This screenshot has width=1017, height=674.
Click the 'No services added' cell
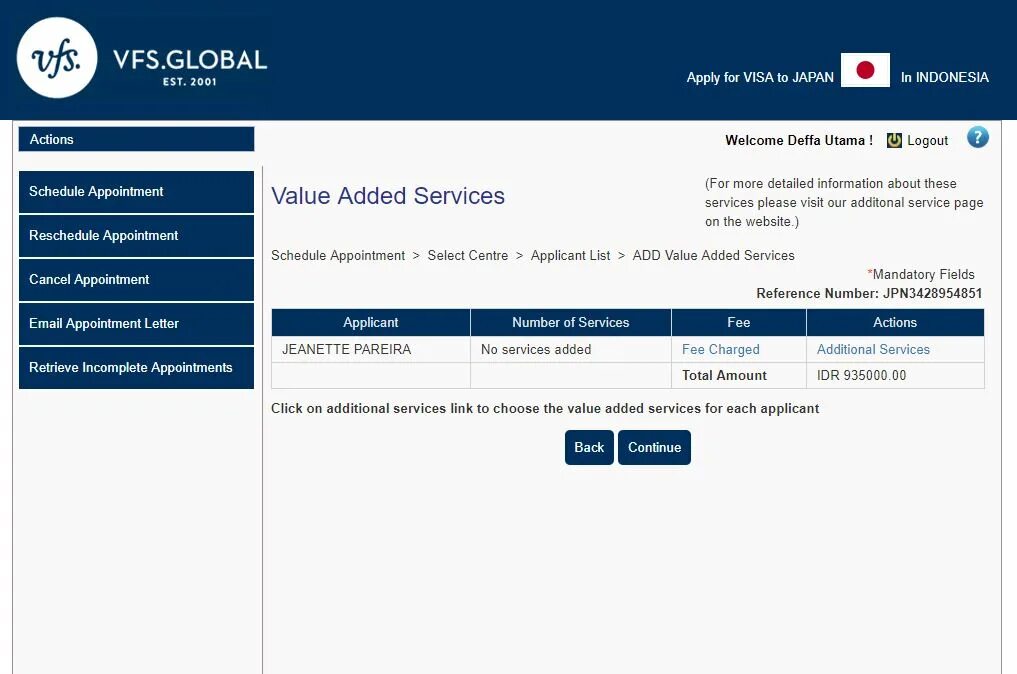coord(571,349)
